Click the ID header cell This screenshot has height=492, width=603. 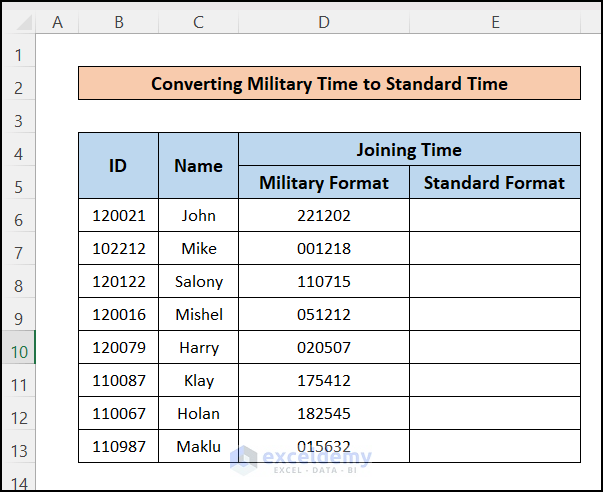118,166
